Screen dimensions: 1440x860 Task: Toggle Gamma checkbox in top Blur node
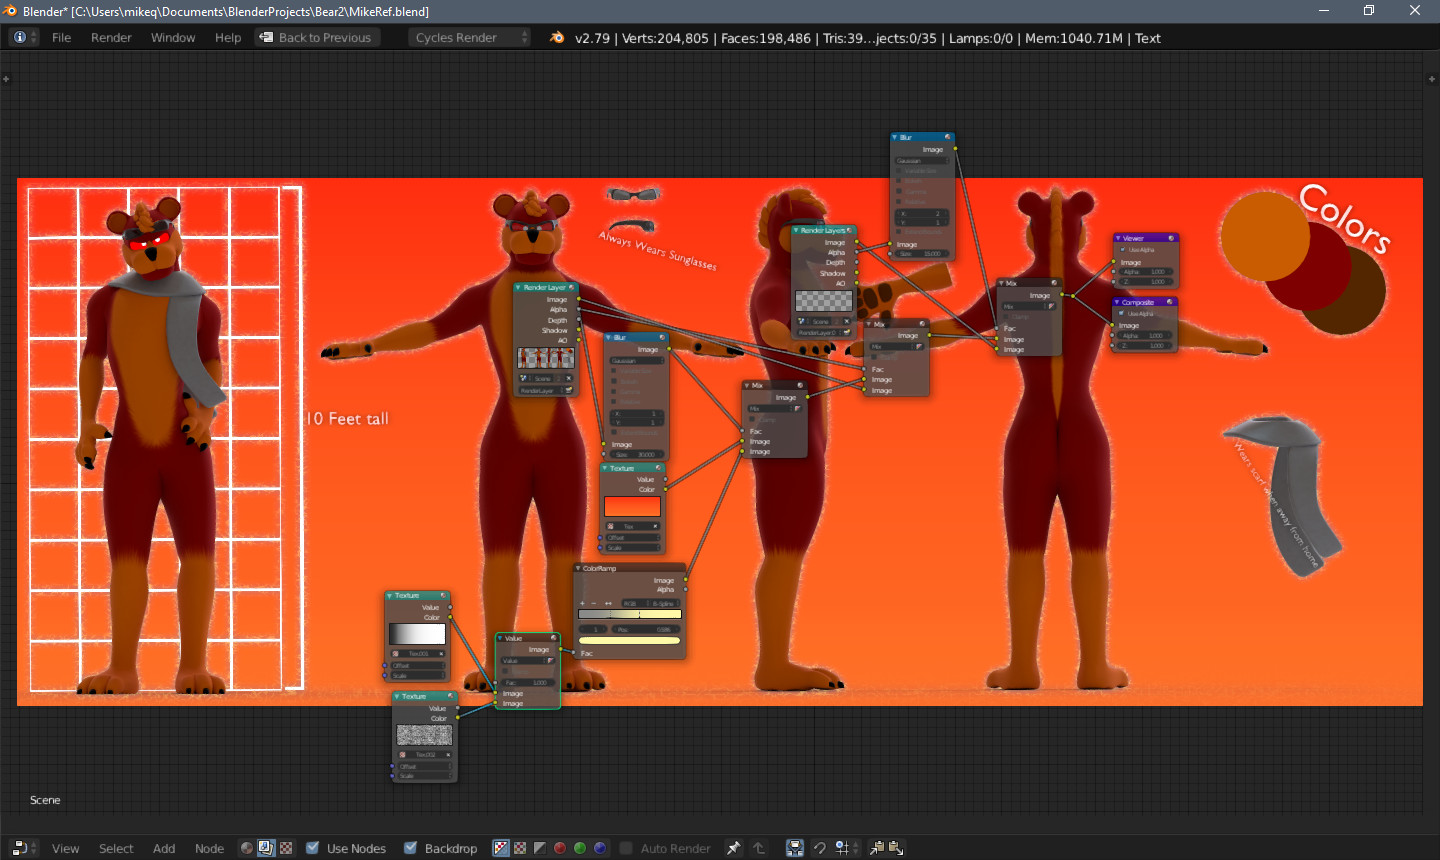click(900, 192)
